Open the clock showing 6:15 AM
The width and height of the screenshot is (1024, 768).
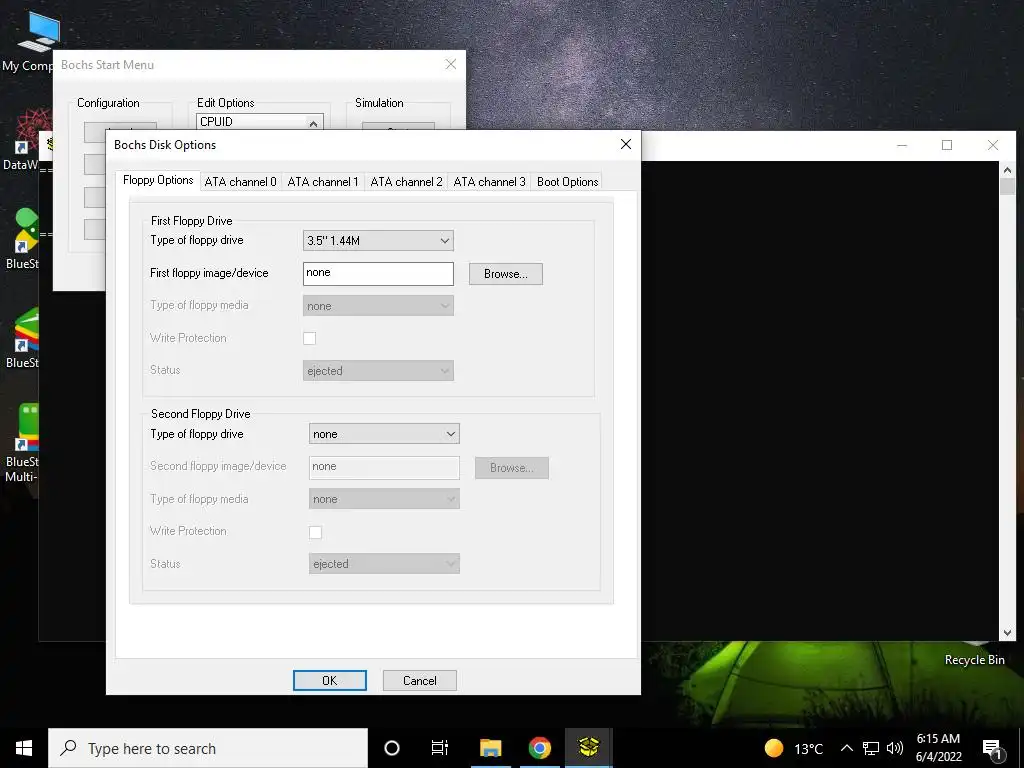coord(938,748)
